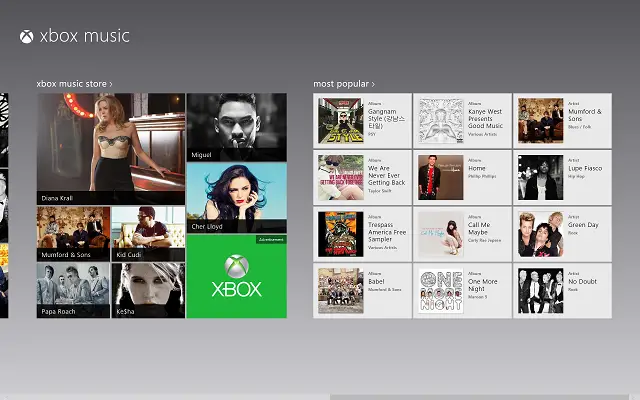Click the Xbox logo icon beside xbox music
The width and height of the screenshot is (640, 400).
pyautogui.click(x=27, y=37)
